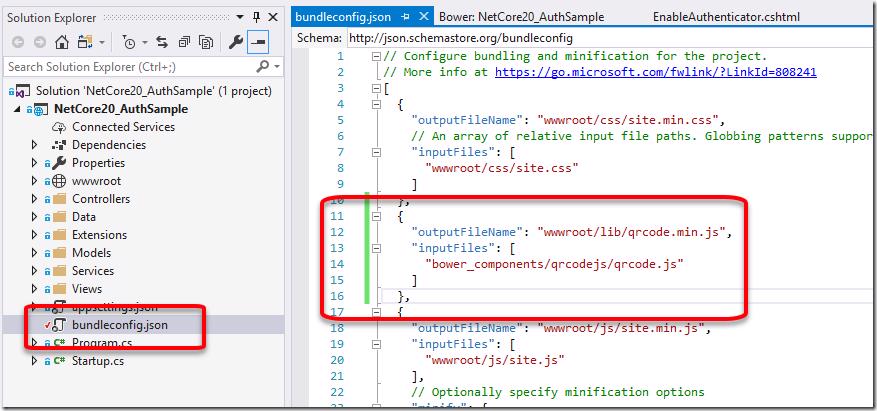Expand the Views folder
The width and height of the screenshot is (877, 411).
pos(34,289)
